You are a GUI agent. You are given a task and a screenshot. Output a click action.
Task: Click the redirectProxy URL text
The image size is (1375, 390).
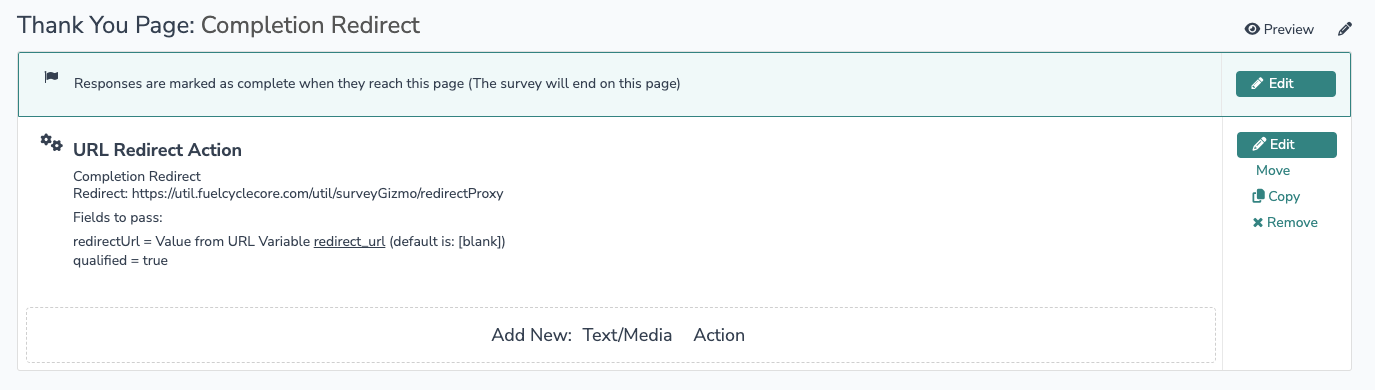point(288,193)
